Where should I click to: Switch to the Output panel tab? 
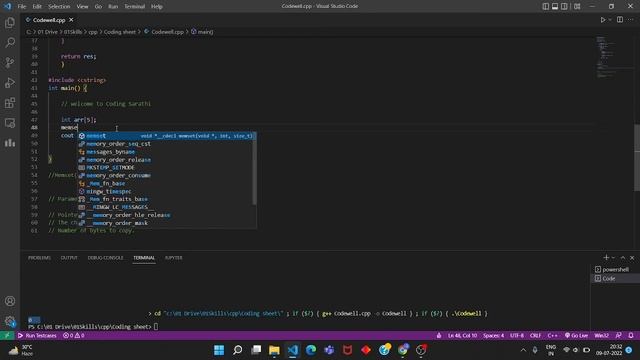[x=69, y=258]
